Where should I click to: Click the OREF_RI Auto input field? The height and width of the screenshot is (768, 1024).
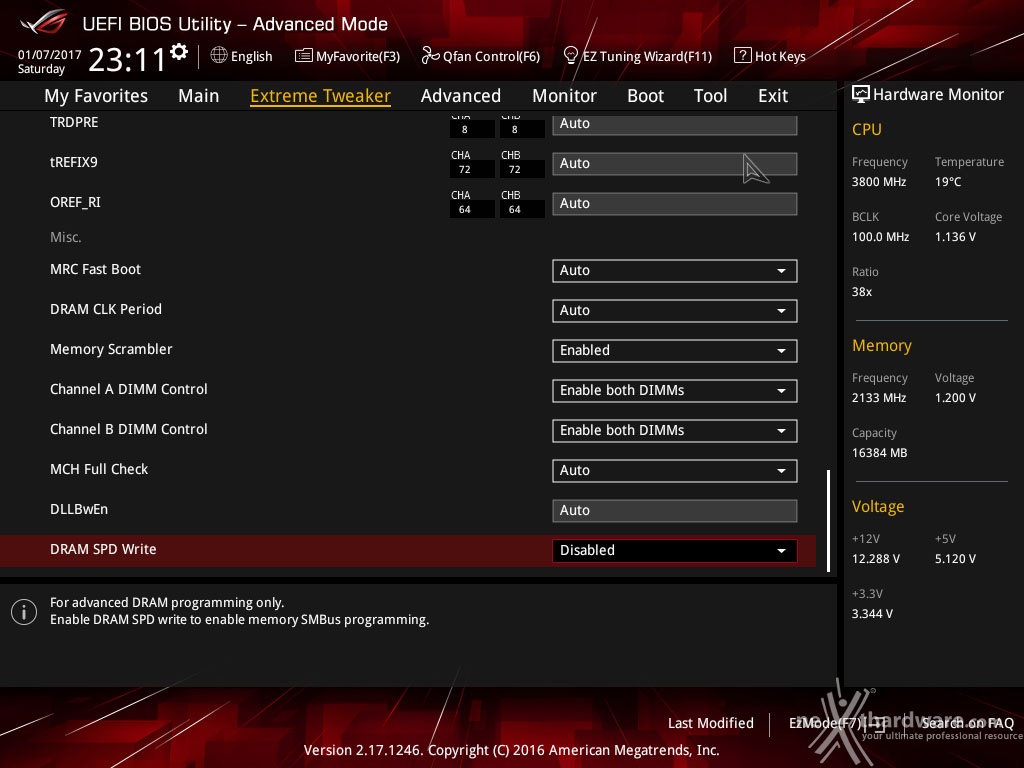(x=675, y=204)
